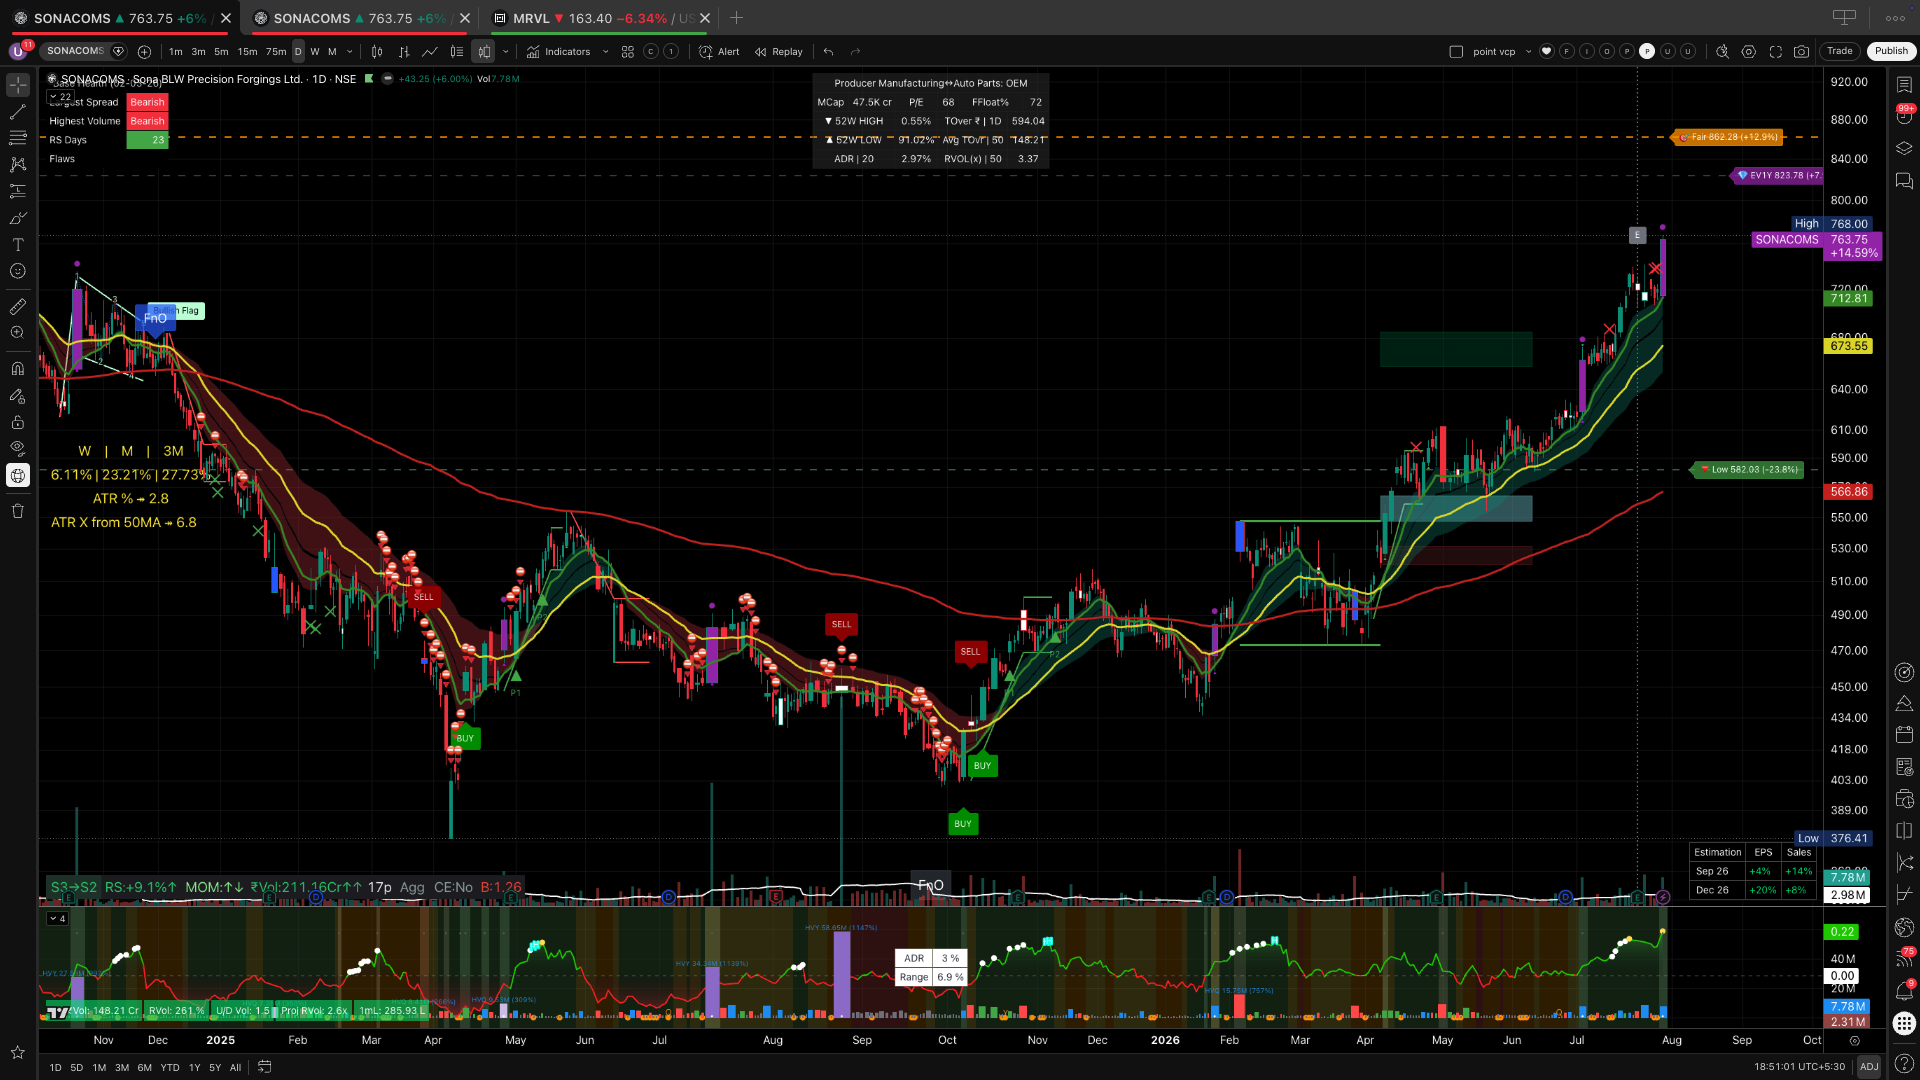Open chart settings hexagon icon

tap(1749, 52)
